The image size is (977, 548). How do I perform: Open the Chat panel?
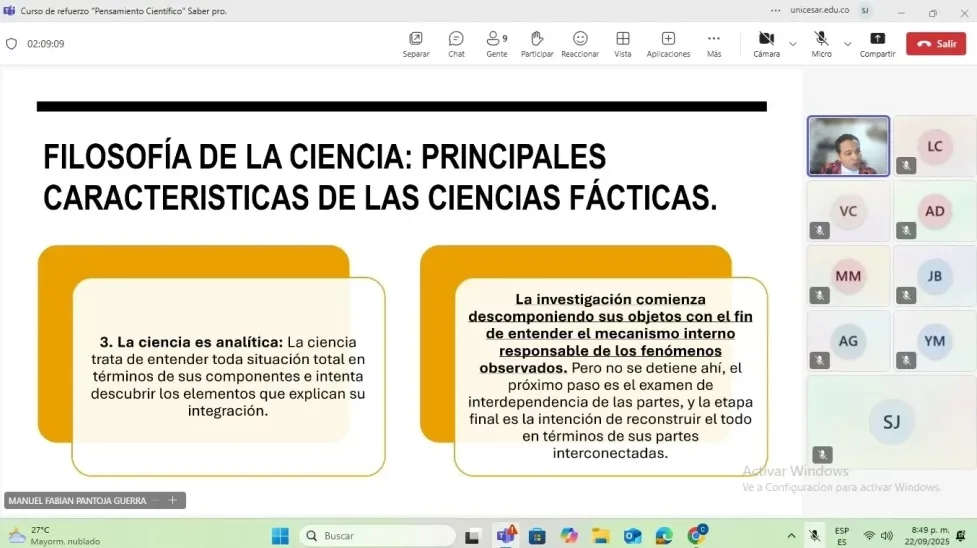[x=456, y=44]
